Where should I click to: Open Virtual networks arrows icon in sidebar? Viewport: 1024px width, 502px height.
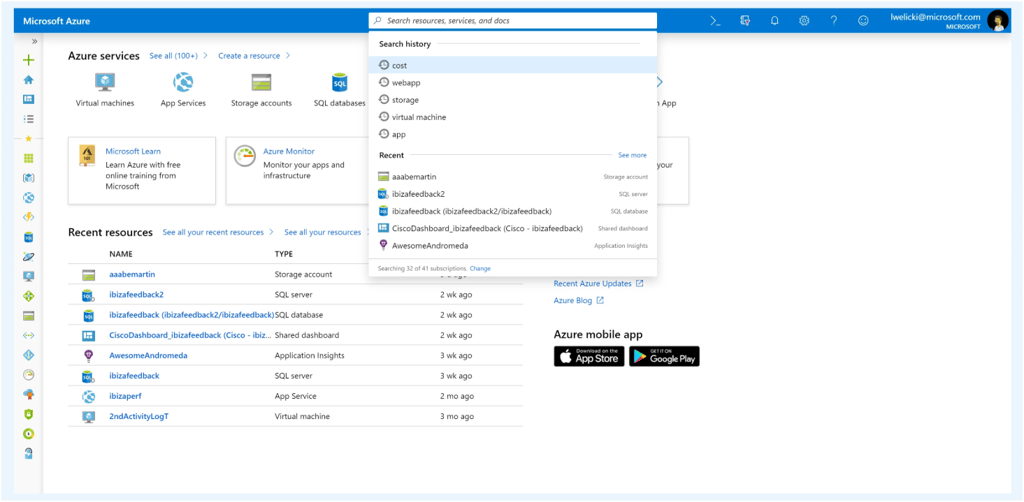click(x=28, y=336)
